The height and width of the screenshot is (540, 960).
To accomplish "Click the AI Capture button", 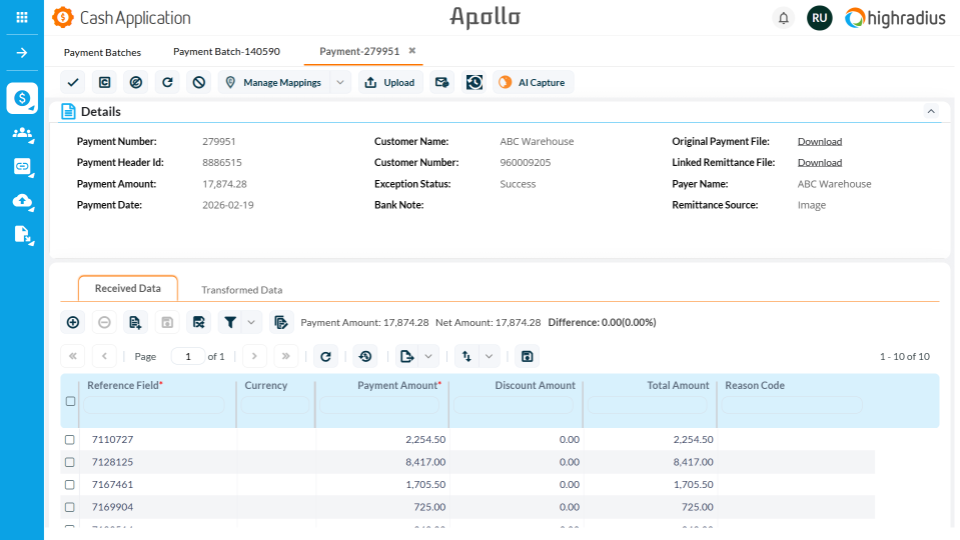I will (533, 83).
